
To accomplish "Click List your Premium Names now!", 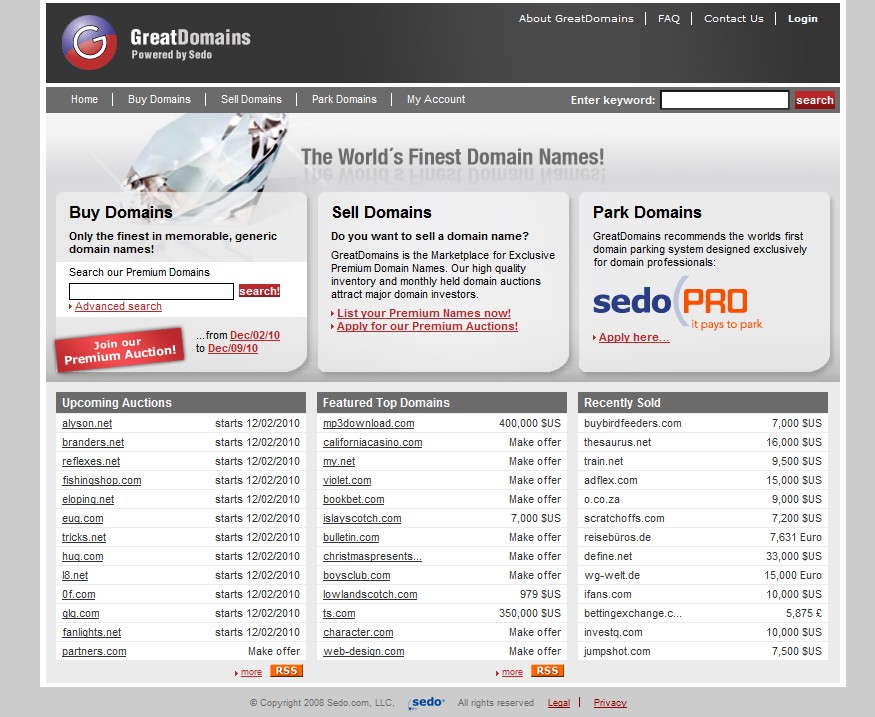I will pos(424,313).
